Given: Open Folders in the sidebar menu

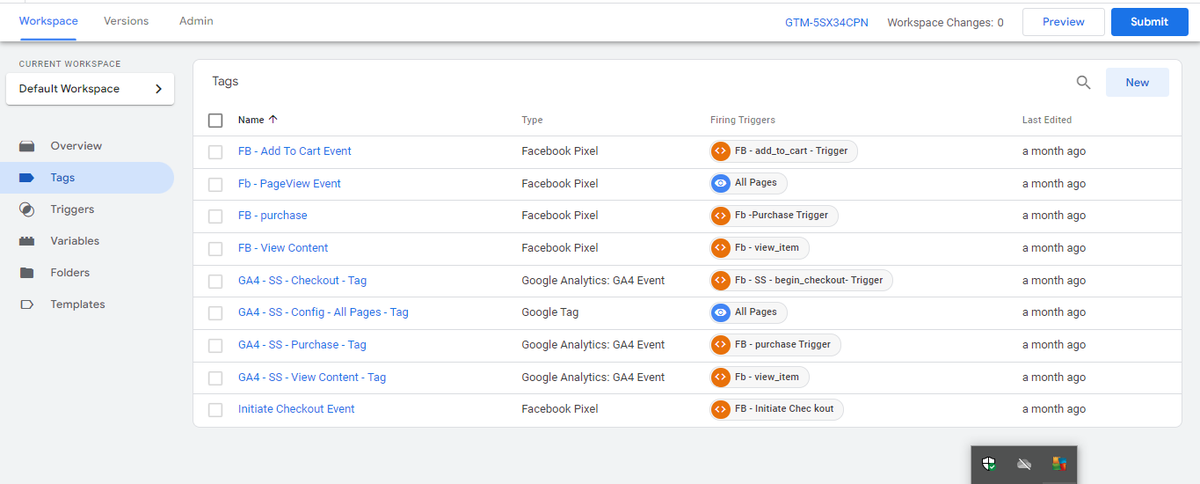Looking at the screenshot, I should tap(70, 273).
